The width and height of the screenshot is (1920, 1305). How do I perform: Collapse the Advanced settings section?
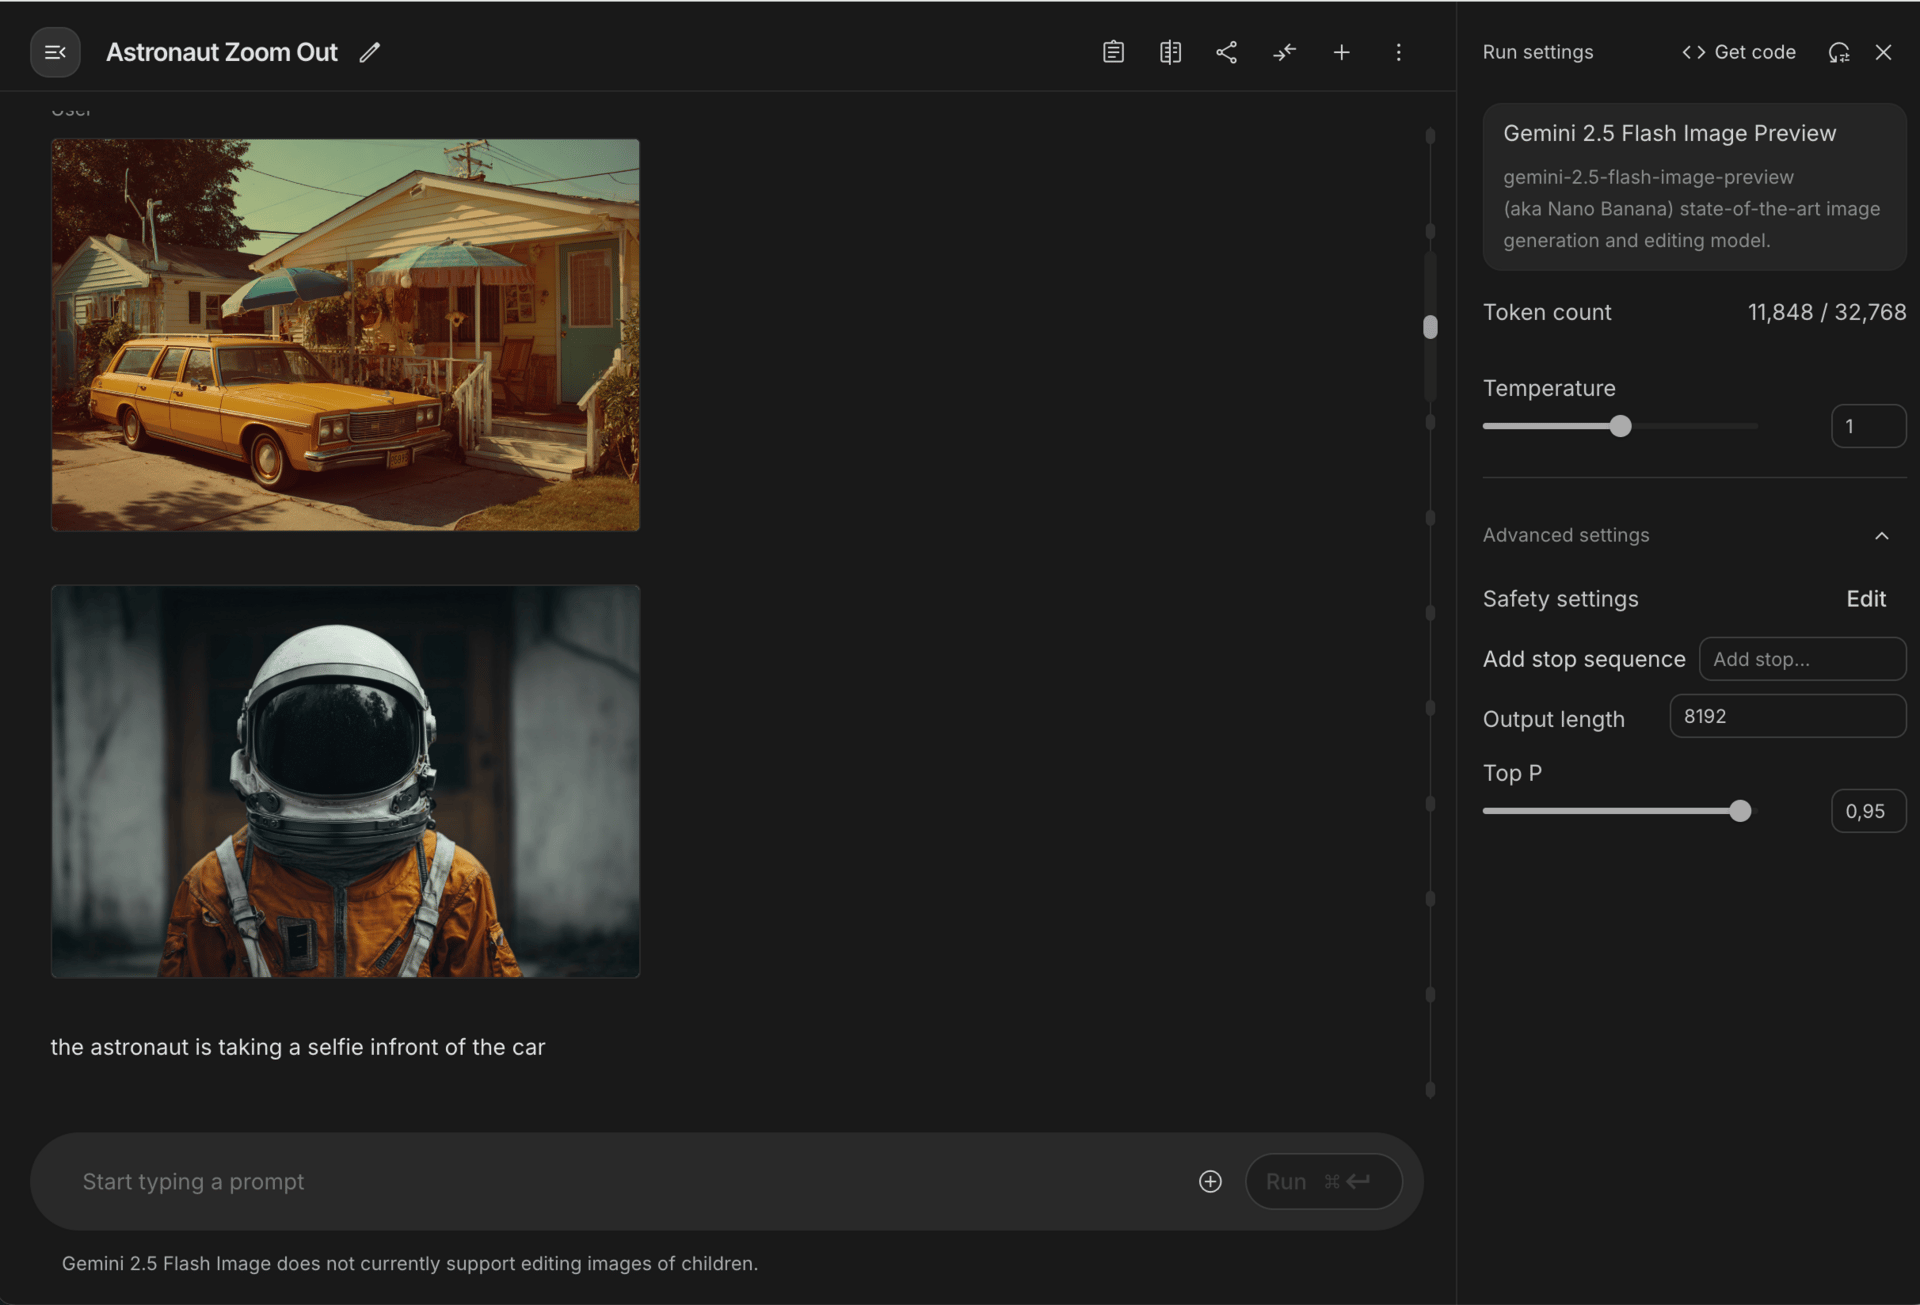(x=1881, y=536)
